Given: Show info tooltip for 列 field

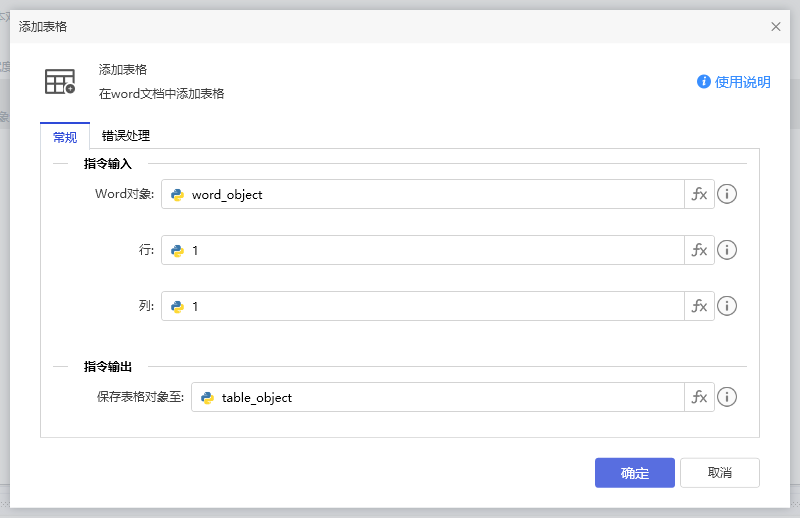Looking at the screenshot, I should (727, 306).
